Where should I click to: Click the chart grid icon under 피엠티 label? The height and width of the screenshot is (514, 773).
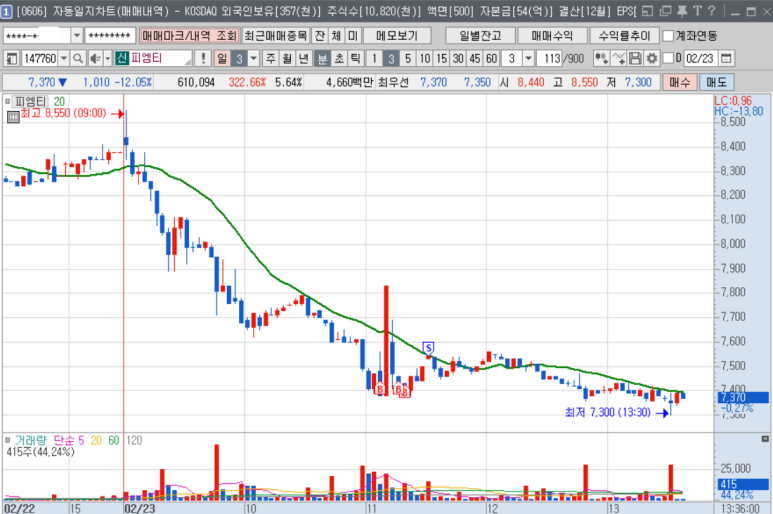12,116
